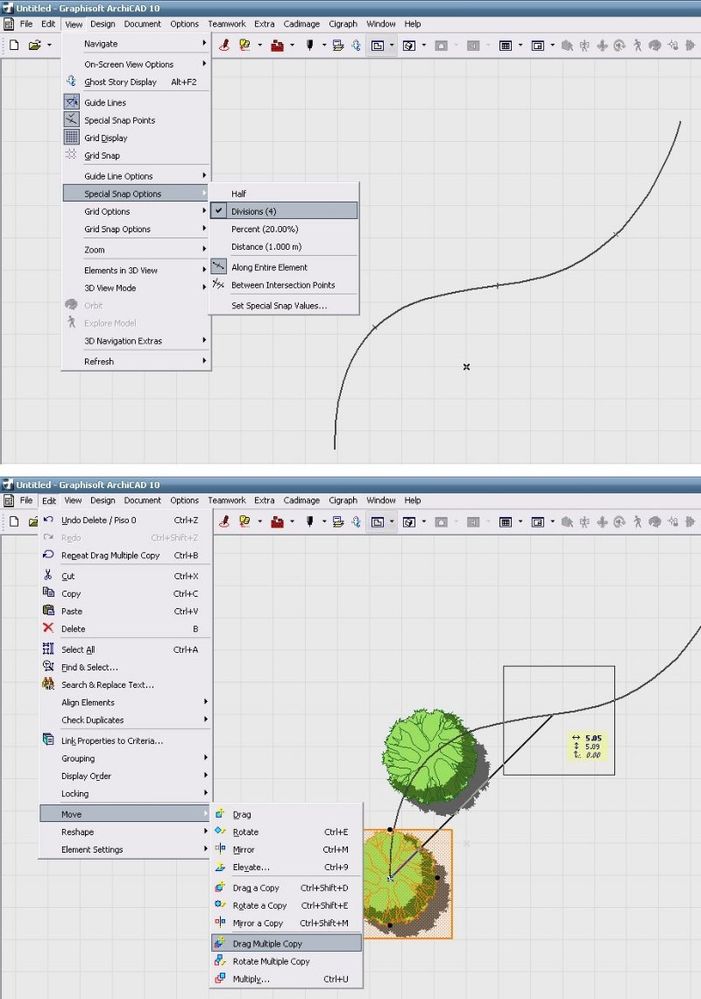The image size is (701, 999).
Task: Select Distance (1.000 m) snap option
Action: pyautogui.click(x=284, y=247)
